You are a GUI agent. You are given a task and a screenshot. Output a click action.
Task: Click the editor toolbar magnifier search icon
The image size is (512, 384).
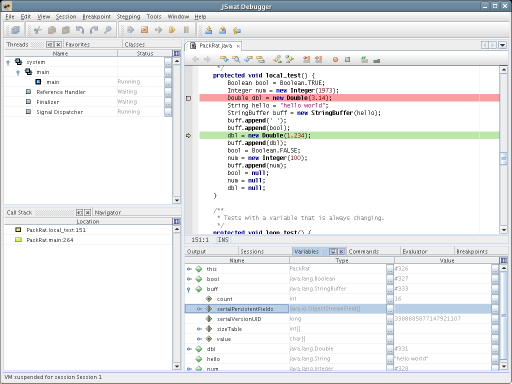tap(236, 59)
